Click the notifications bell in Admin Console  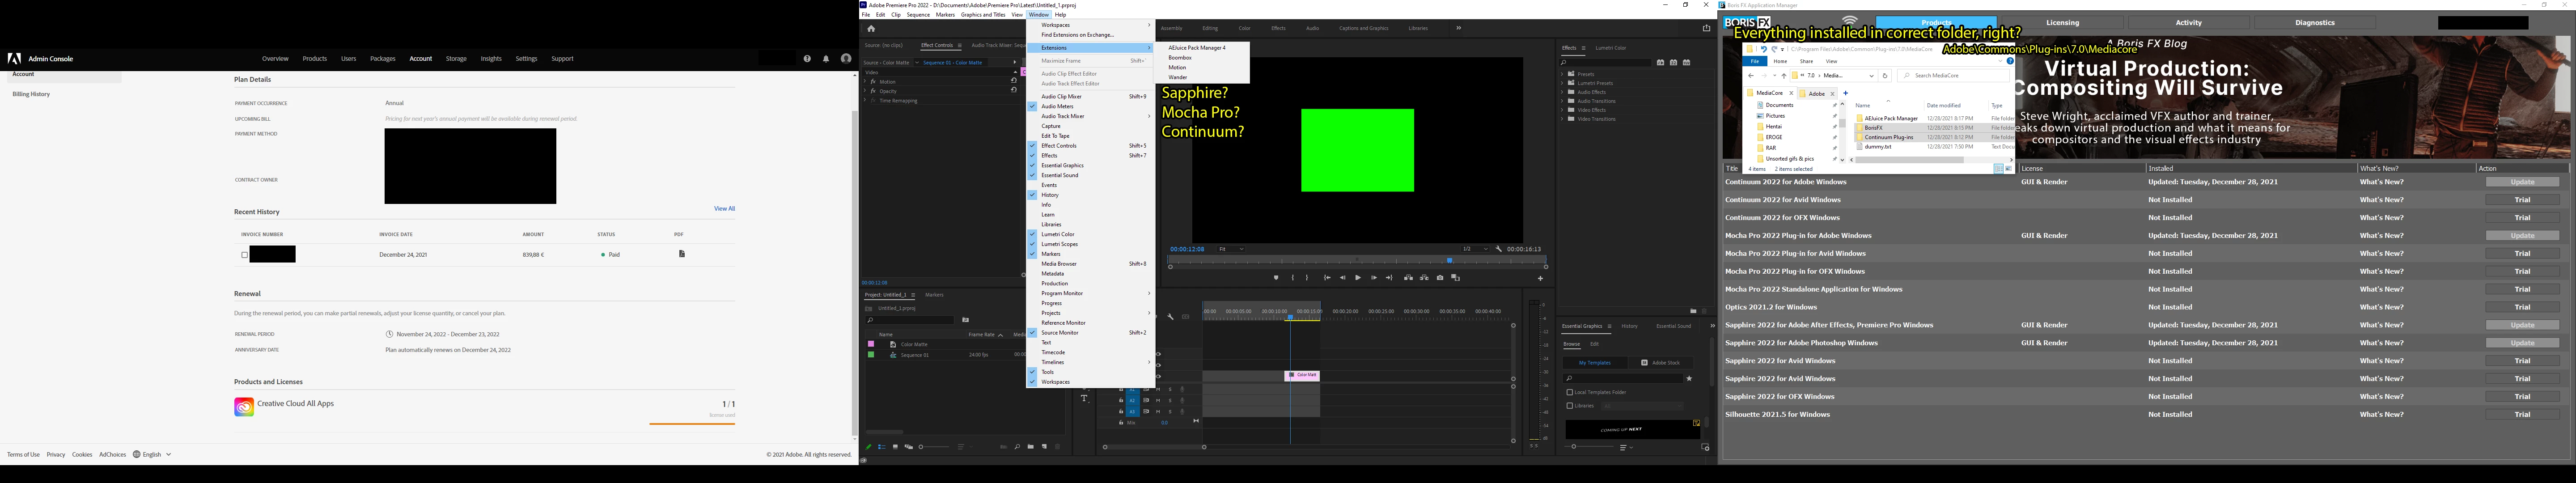click(x=826, y=59)
